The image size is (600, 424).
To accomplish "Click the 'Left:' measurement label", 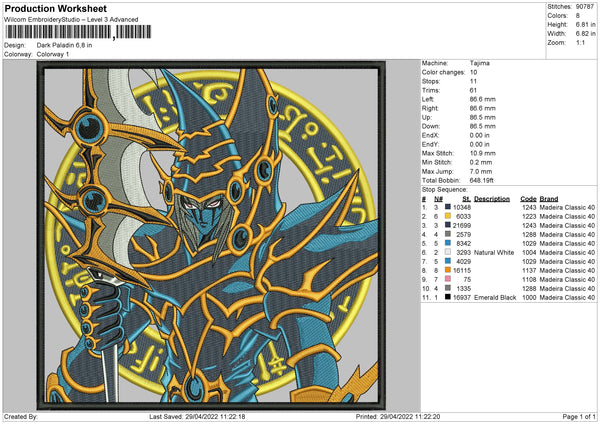I will [x=428, y=99].
